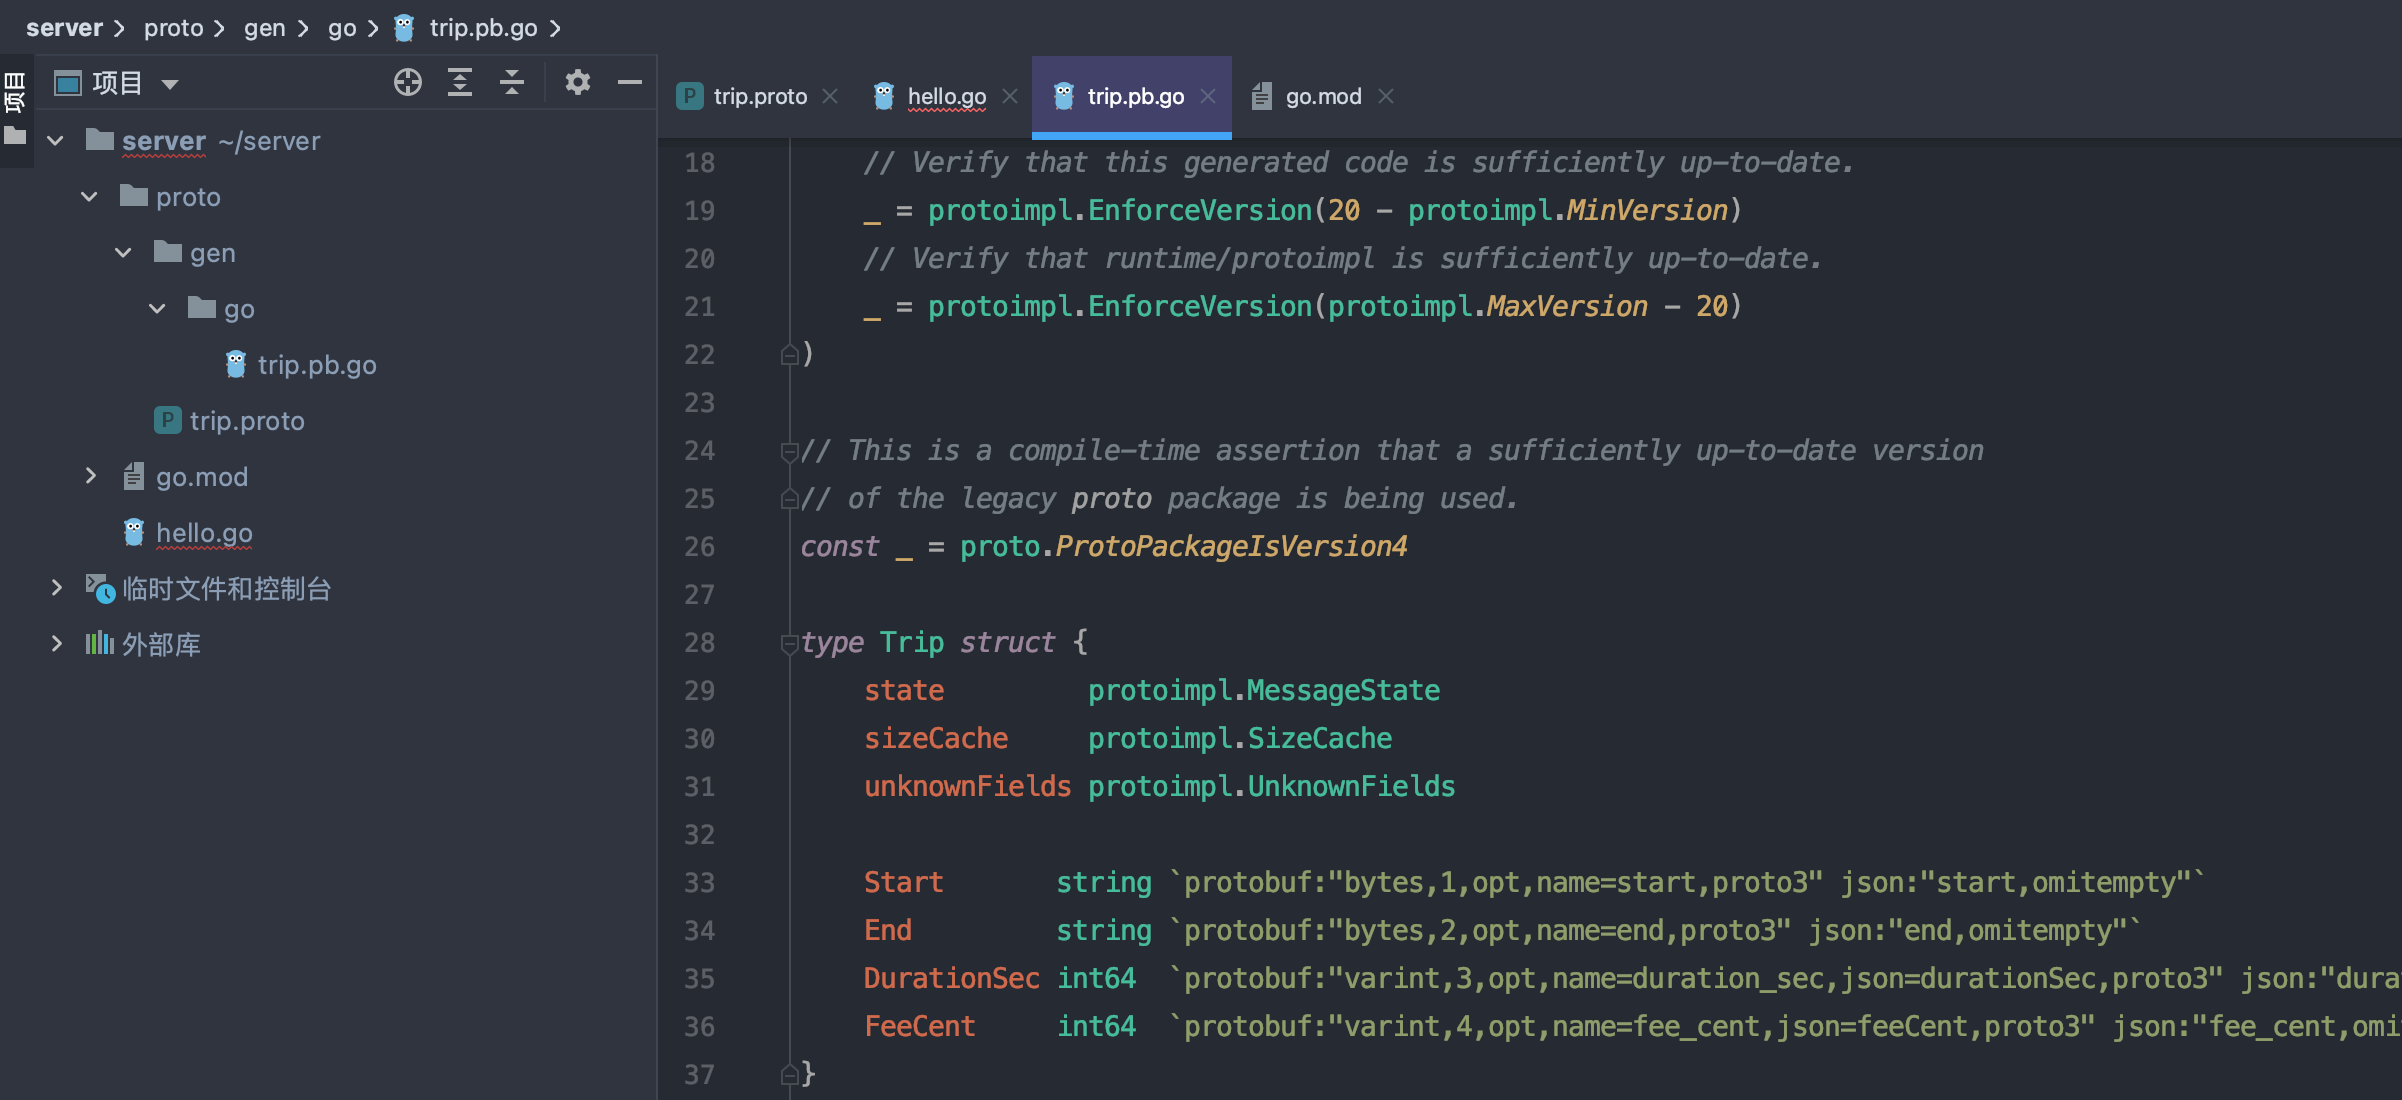Collapse the gen folder
The height and width of the screenshot is (1100, 2402).
click(124, 253)
